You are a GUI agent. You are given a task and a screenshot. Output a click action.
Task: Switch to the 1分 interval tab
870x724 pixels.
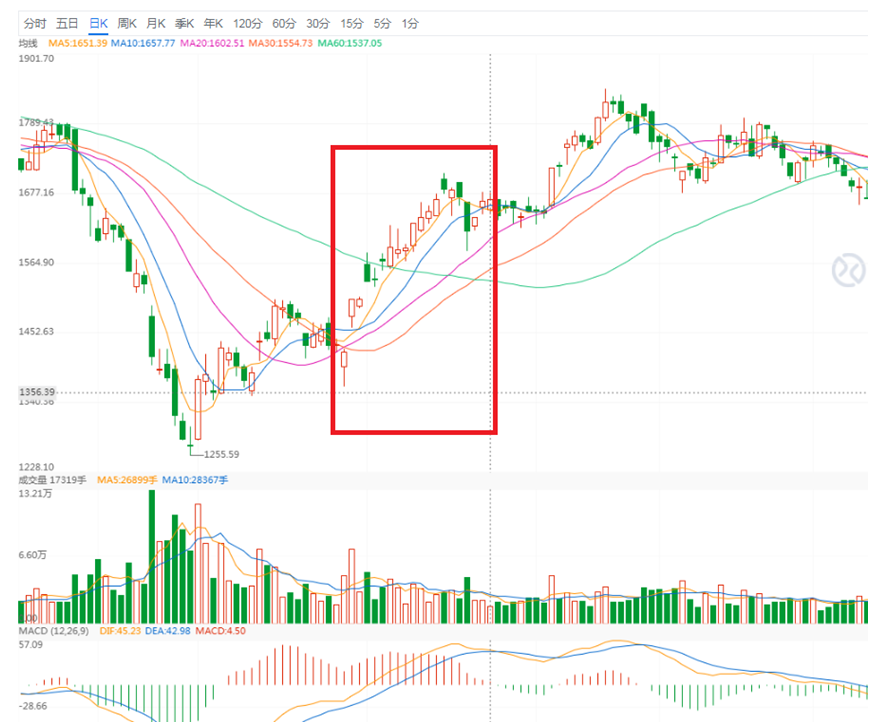click(x=411, y=23)
